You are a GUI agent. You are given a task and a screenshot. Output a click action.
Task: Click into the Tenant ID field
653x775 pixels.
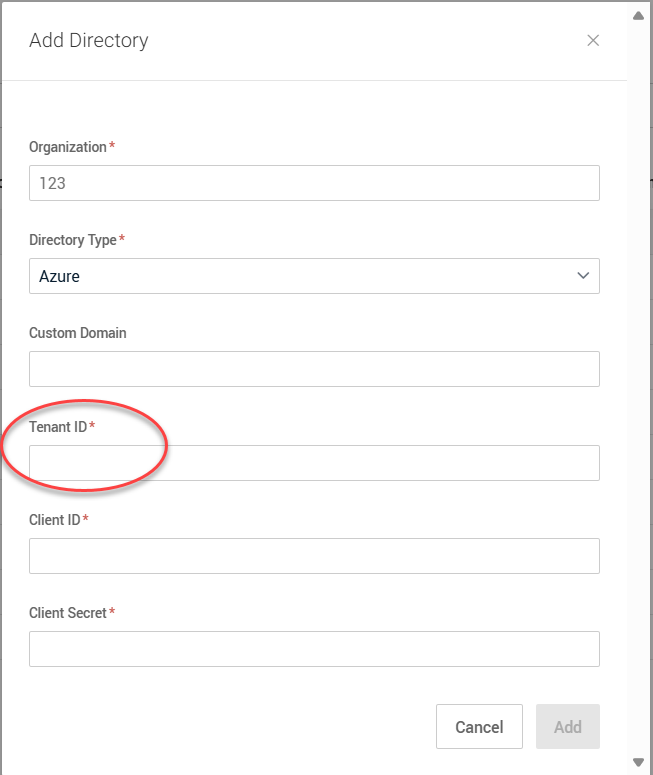coord(314,463)
